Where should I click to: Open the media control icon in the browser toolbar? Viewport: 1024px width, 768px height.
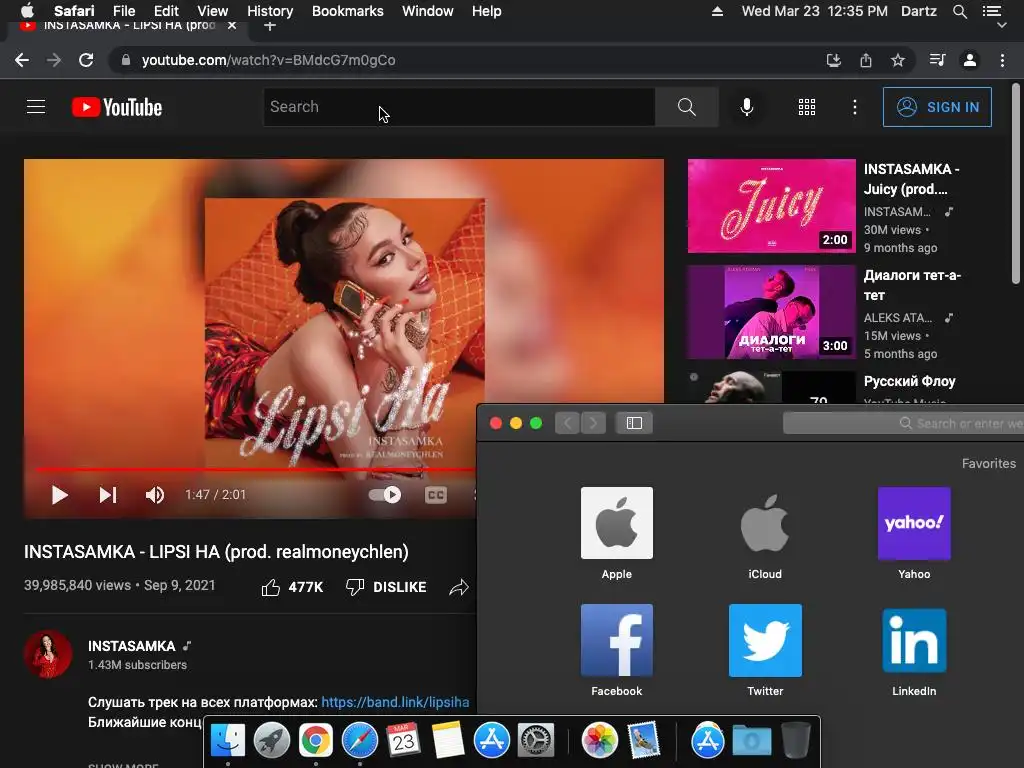click(x=937, y=60)
